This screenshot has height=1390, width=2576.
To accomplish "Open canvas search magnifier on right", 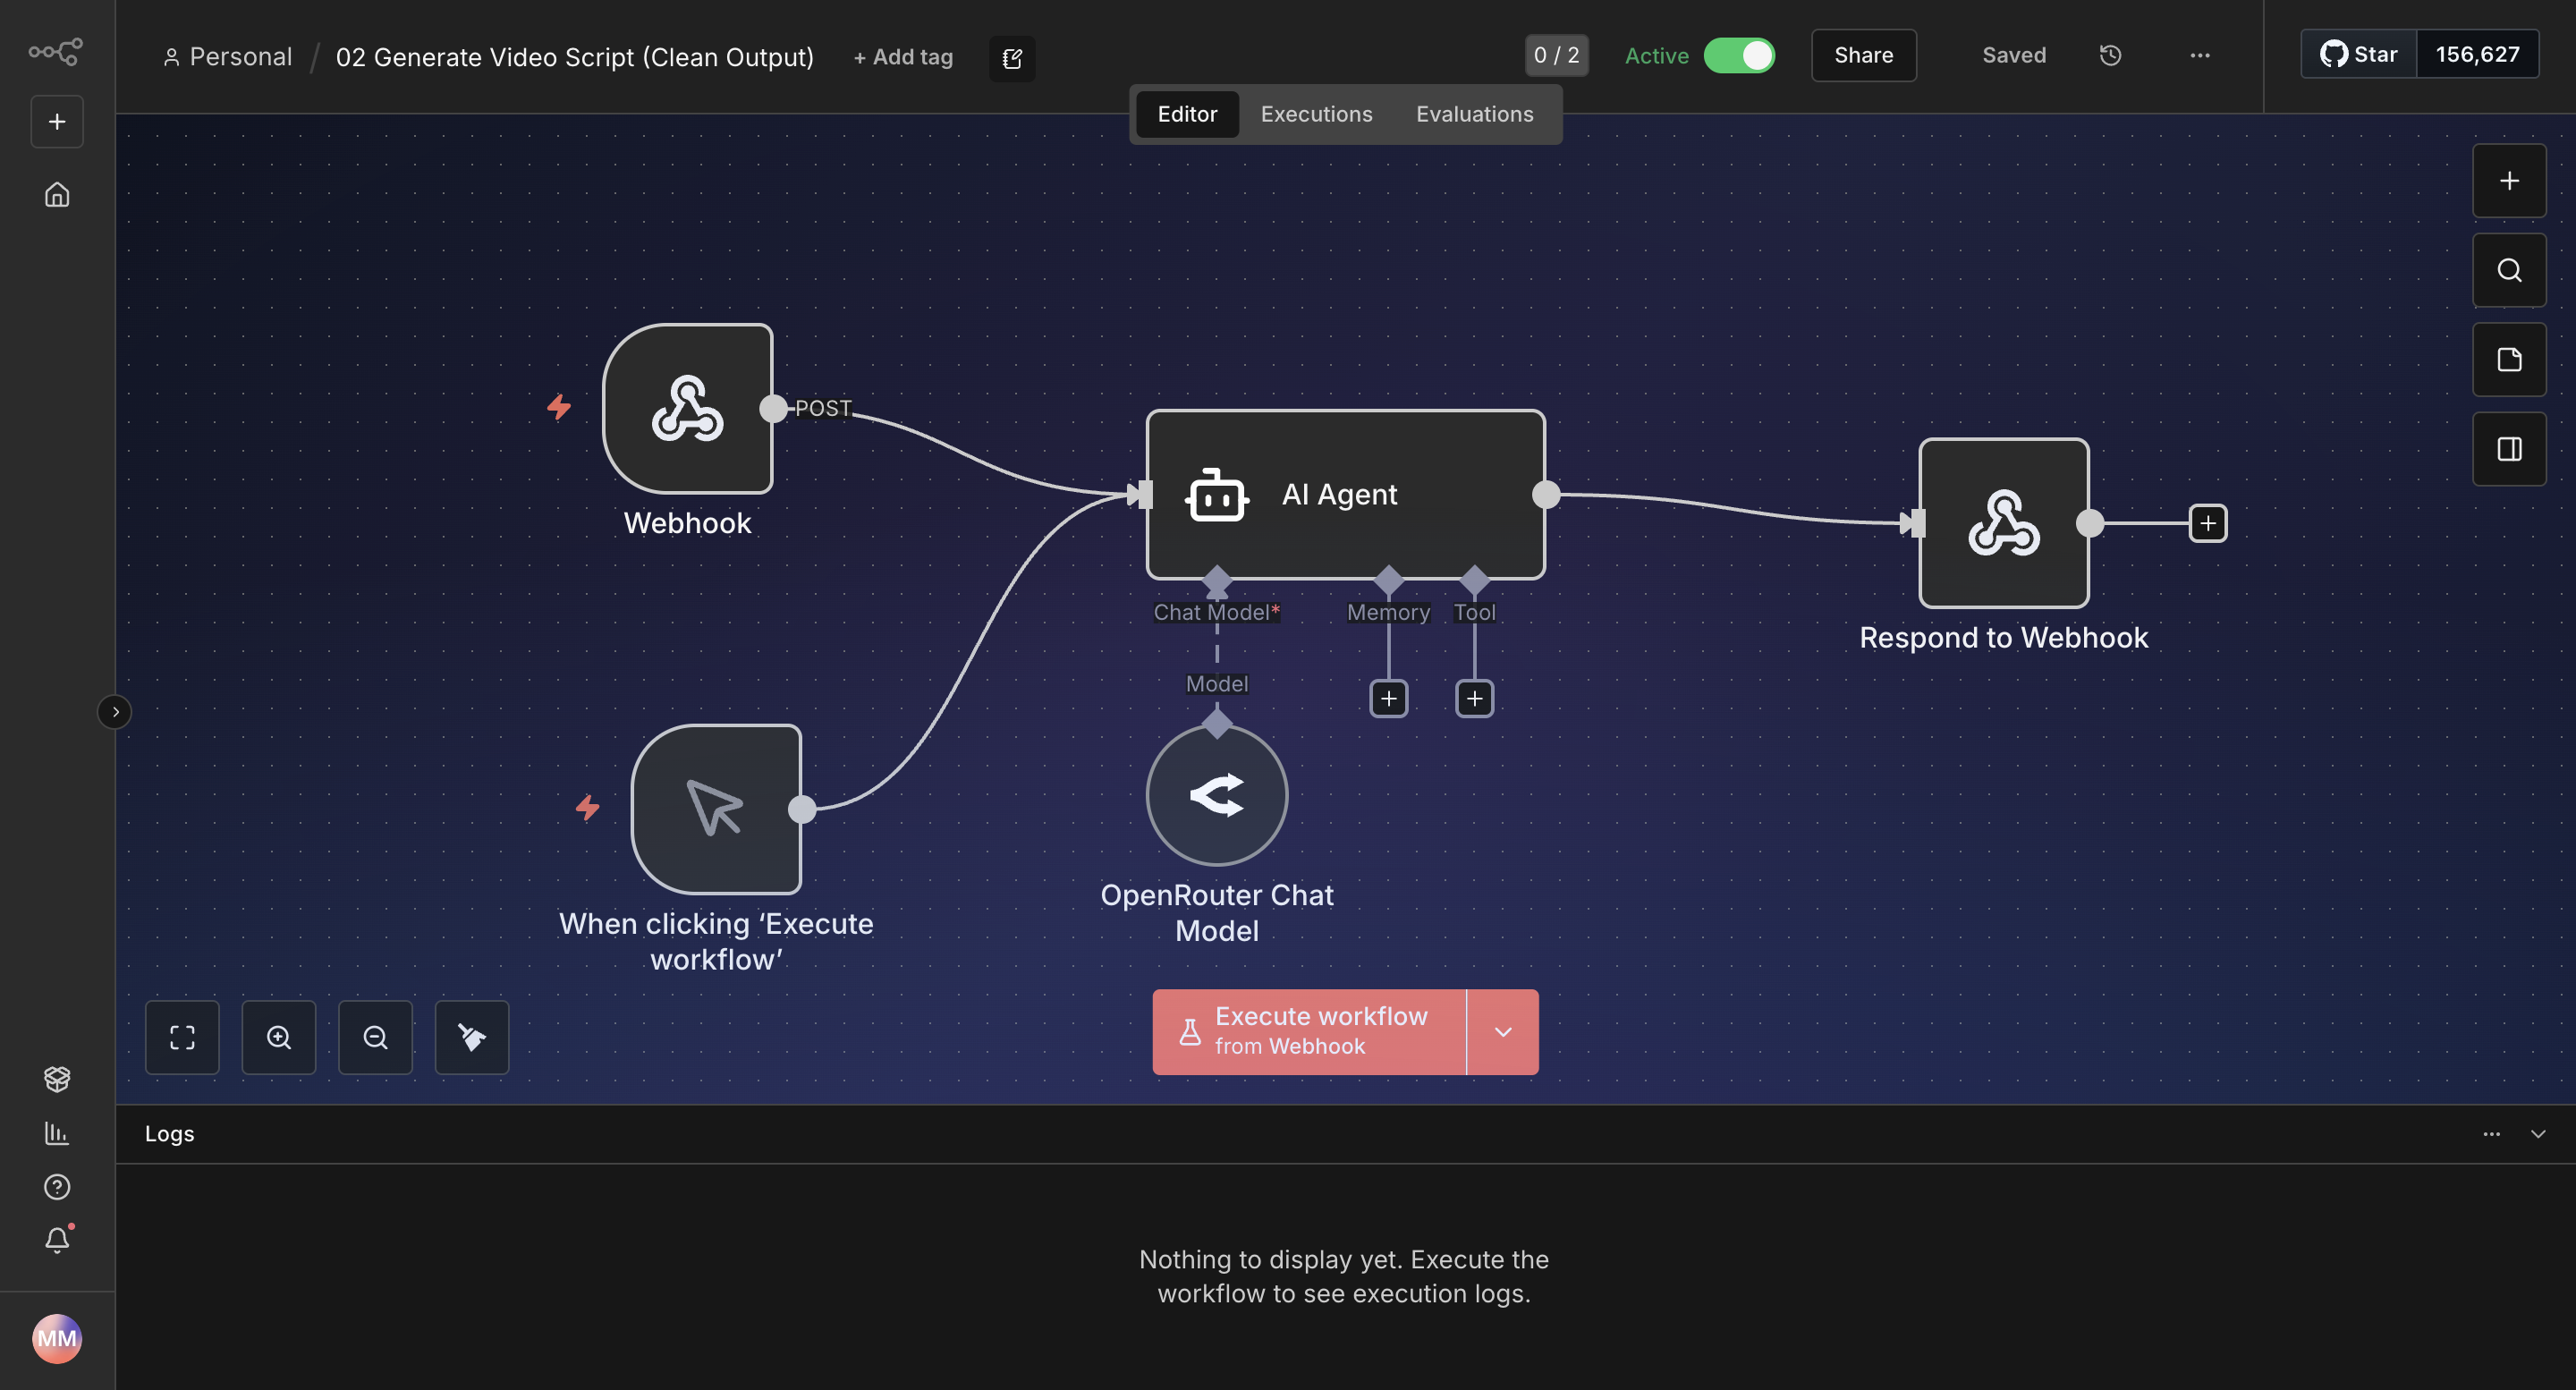I will [x=2509, y=270].
